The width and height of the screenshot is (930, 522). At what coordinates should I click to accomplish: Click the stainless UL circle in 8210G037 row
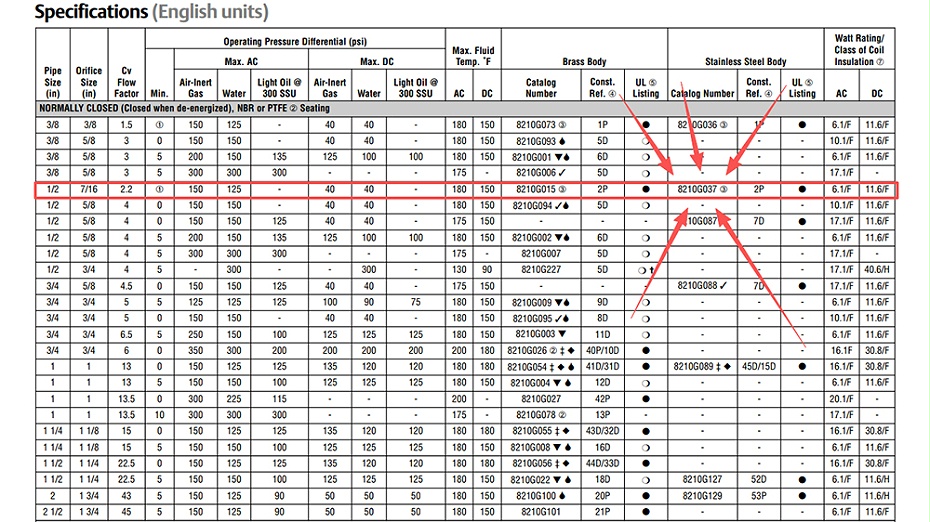(802, 188)
